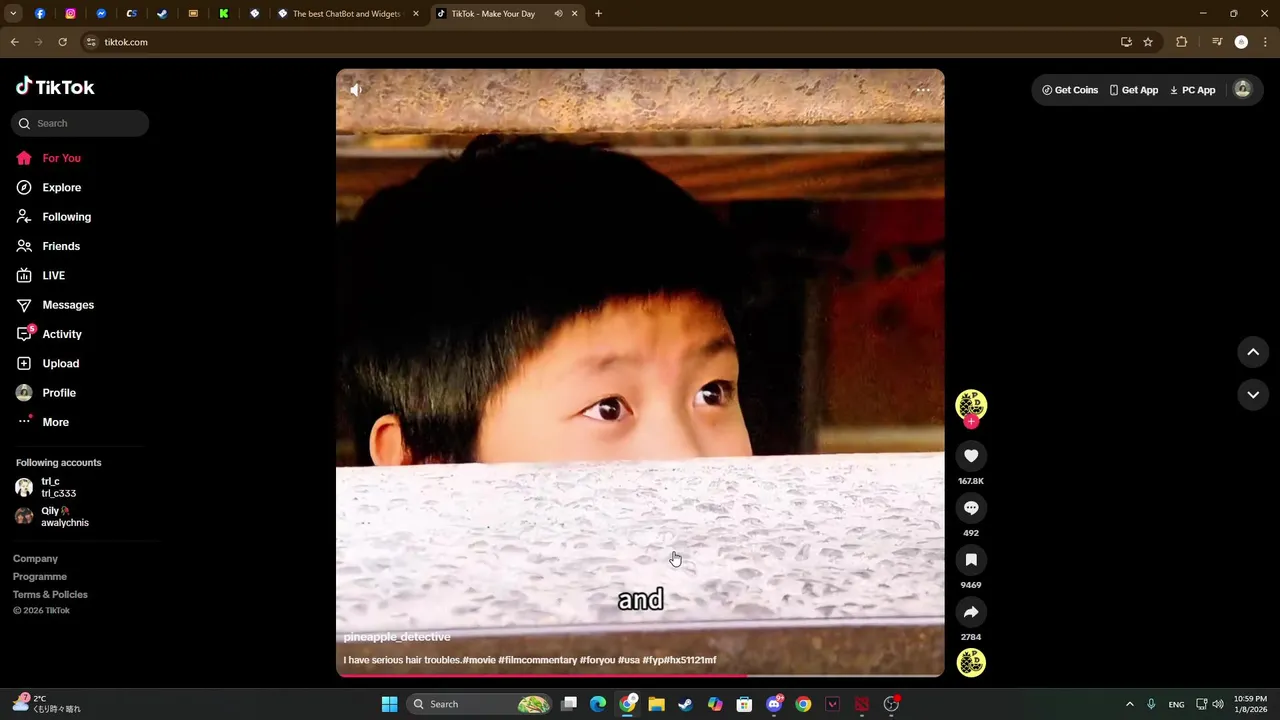Viewport: 1280px width, 720px height.
Task: Like the video with the heart icon
Action: 971,456
